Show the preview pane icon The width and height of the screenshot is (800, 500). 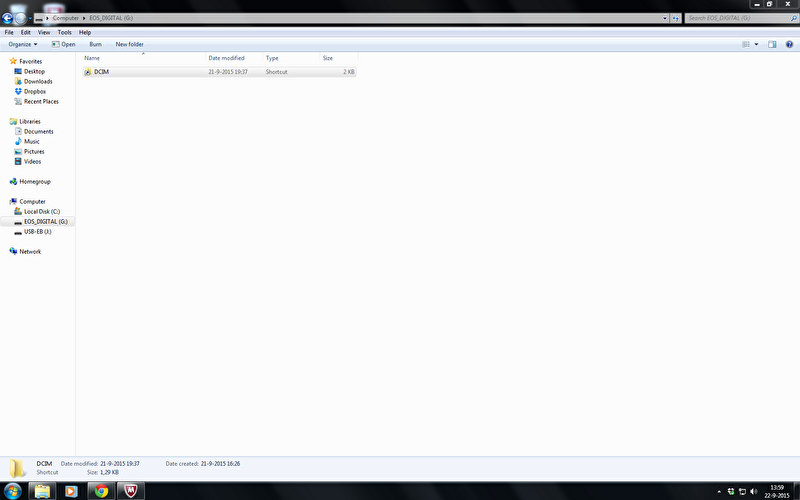point(771,44)
